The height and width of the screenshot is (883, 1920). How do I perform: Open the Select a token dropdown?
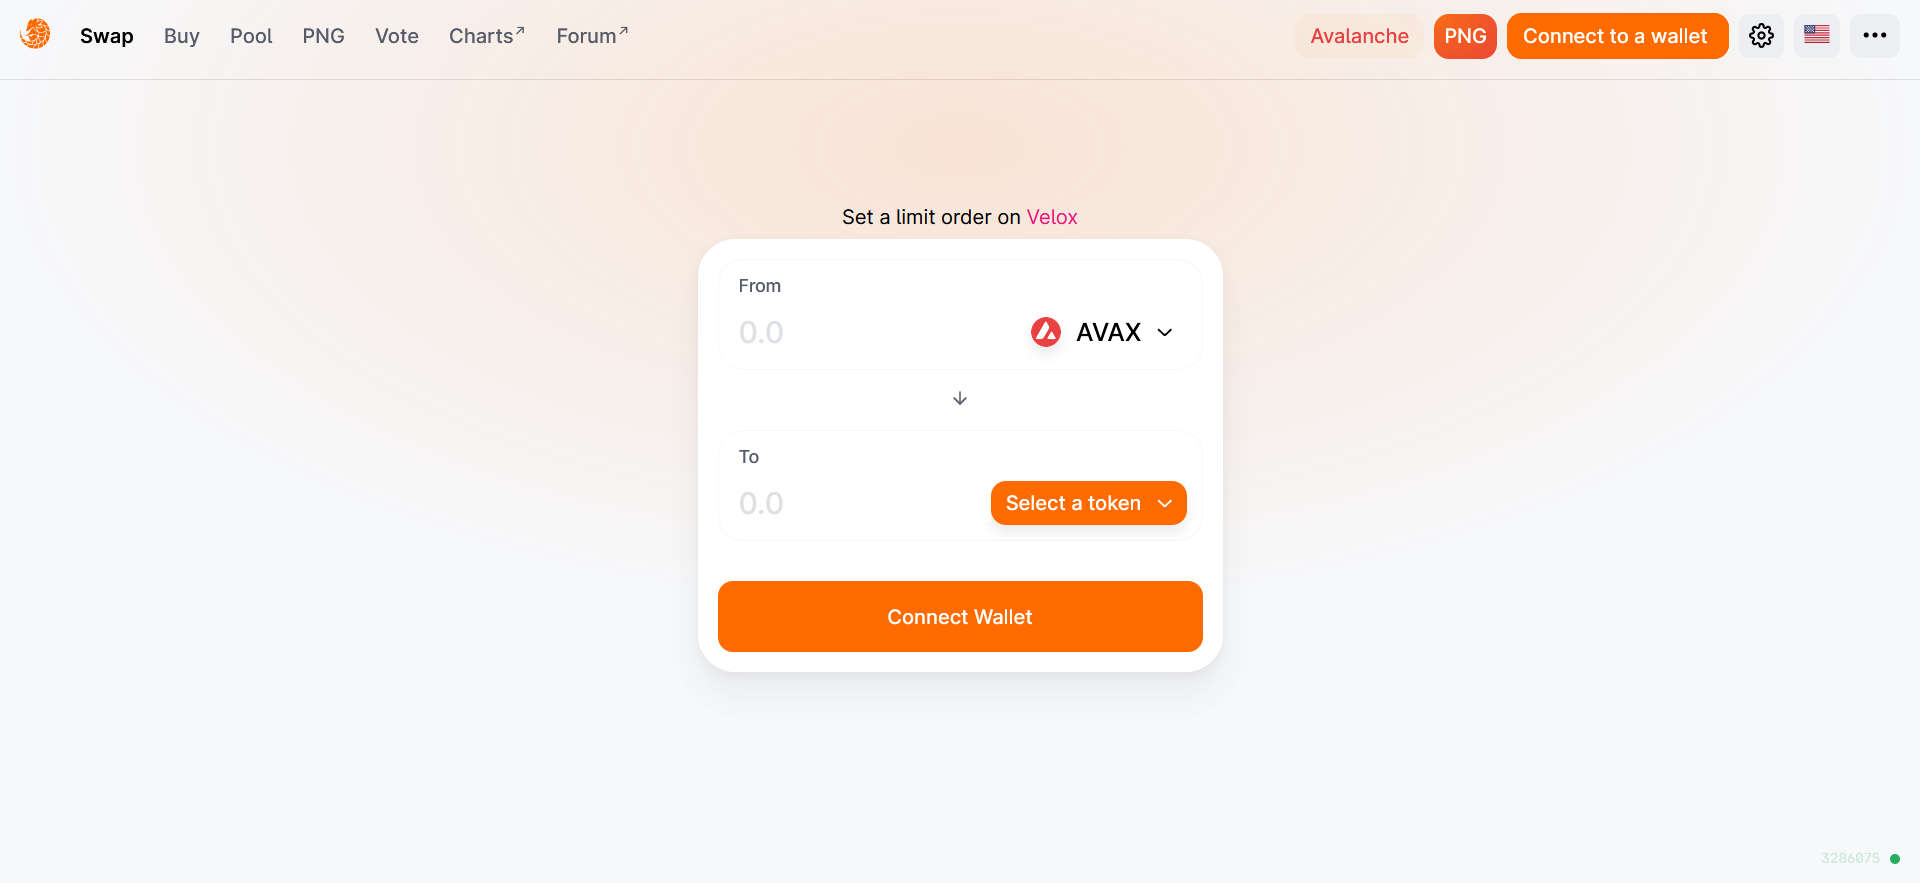click(1088, 503)
